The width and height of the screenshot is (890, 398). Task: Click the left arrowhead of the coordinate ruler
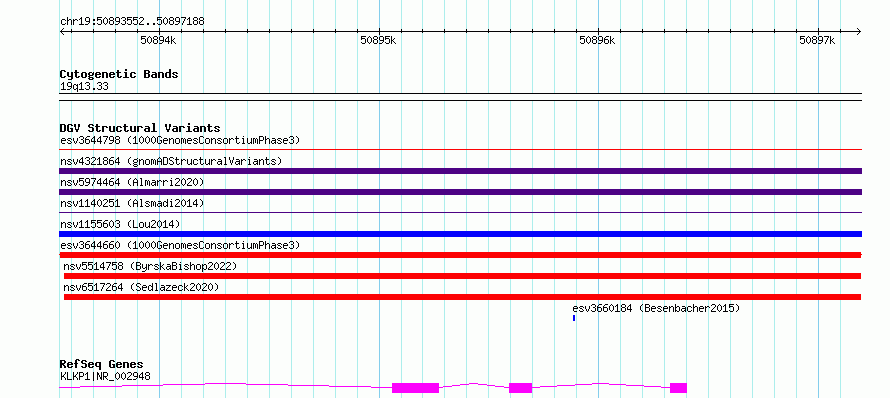pos(62,32)
